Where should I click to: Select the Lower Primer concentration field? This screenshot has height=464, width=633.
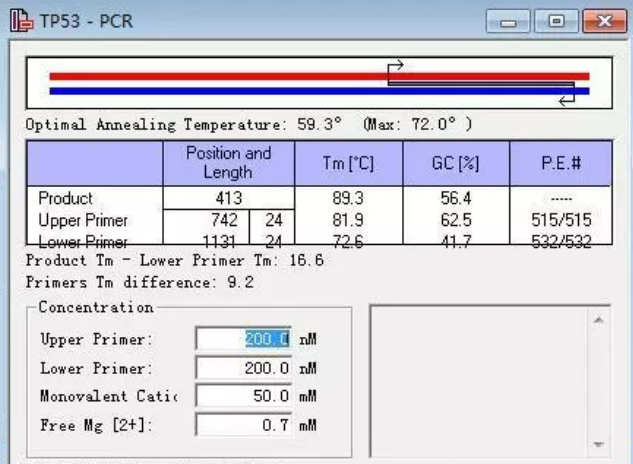[x=243, y=367]
